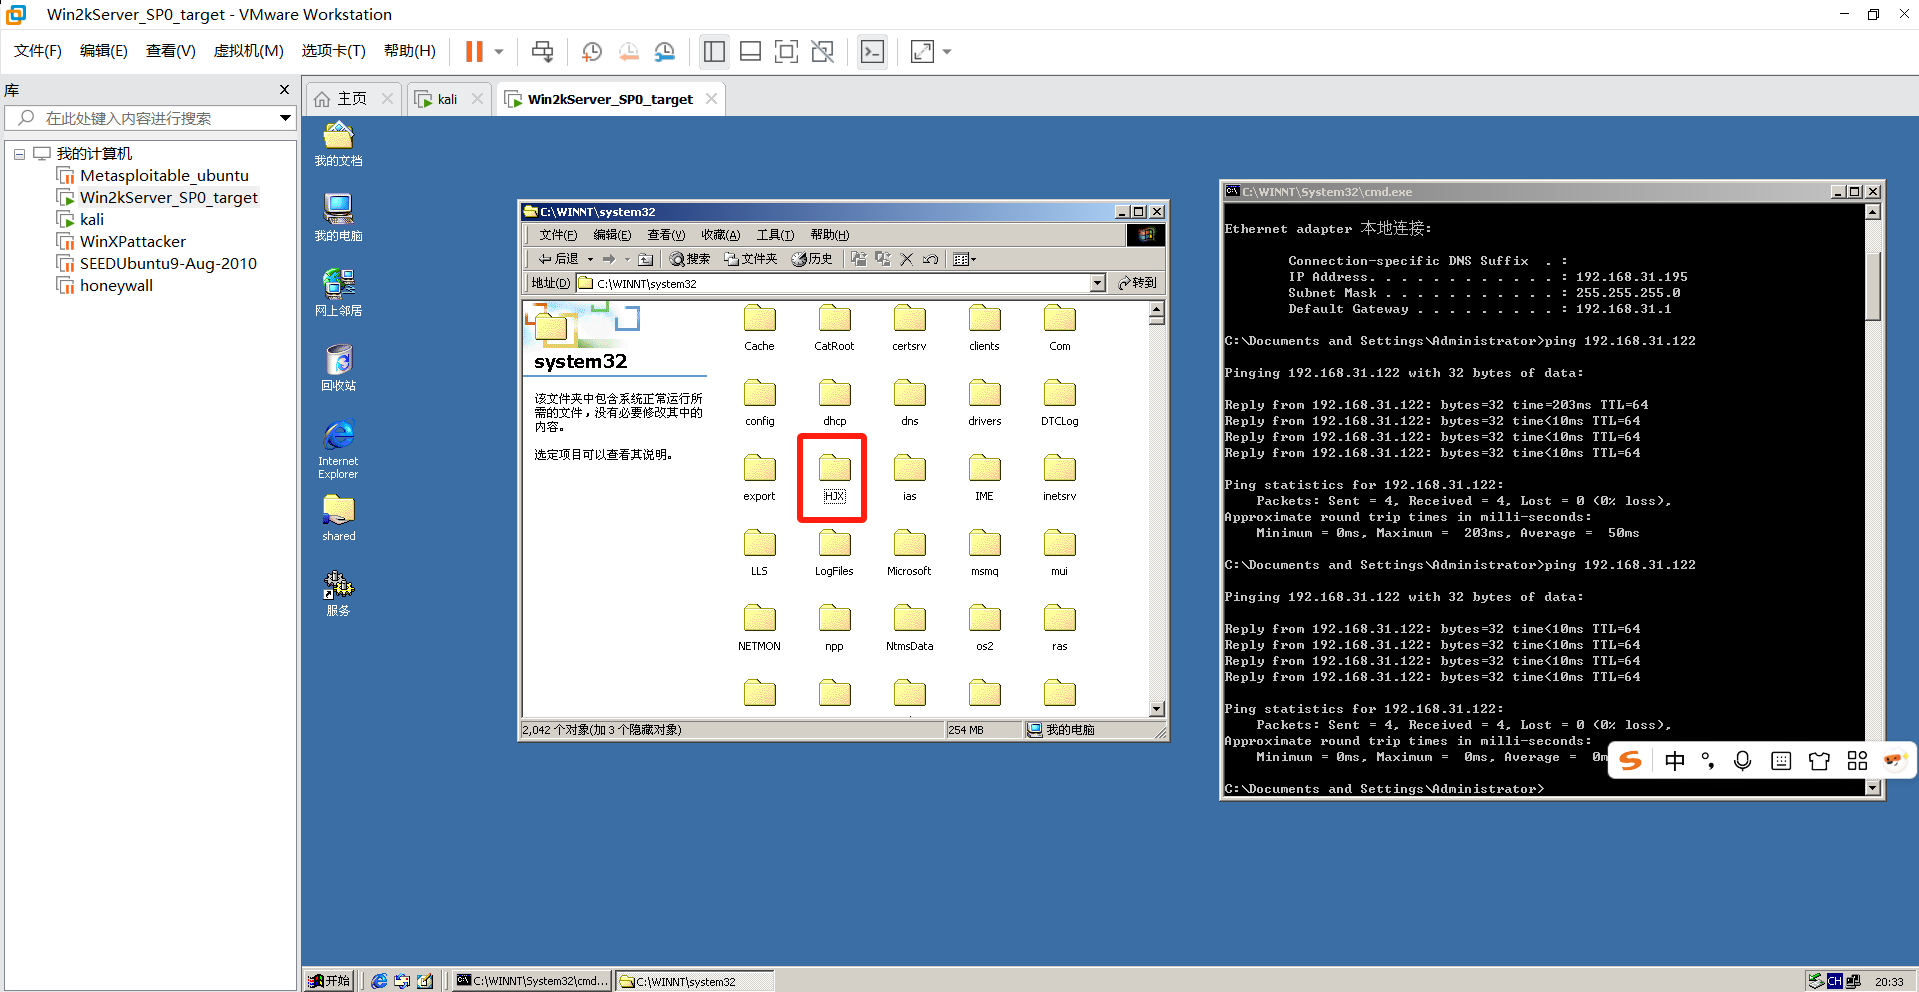The image size is (1919, 992).
Task: Enter full screen mode icon
Action: (787, 51)
